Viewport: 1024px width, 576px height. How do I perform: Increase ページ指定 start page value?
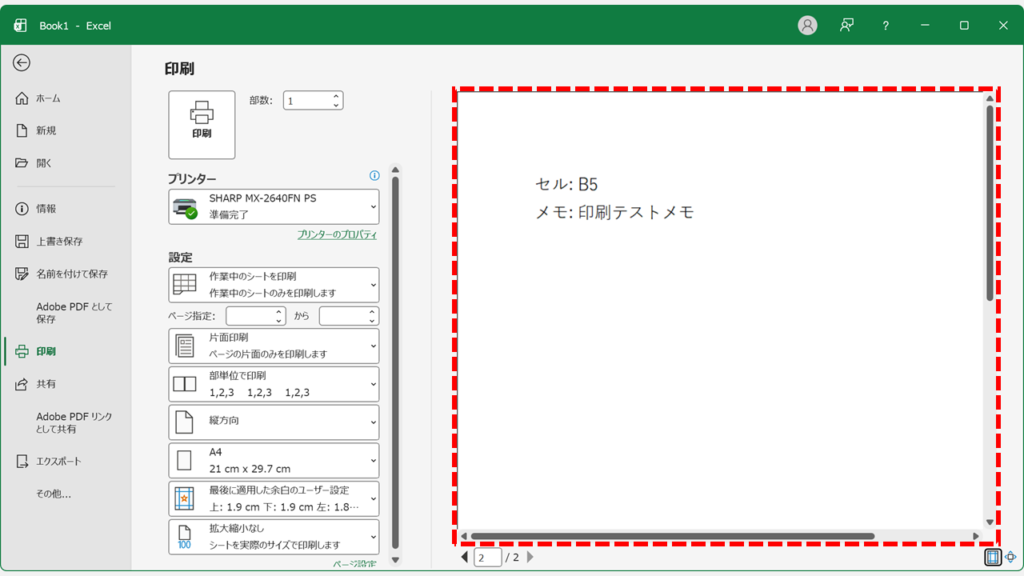pos(279,312)
